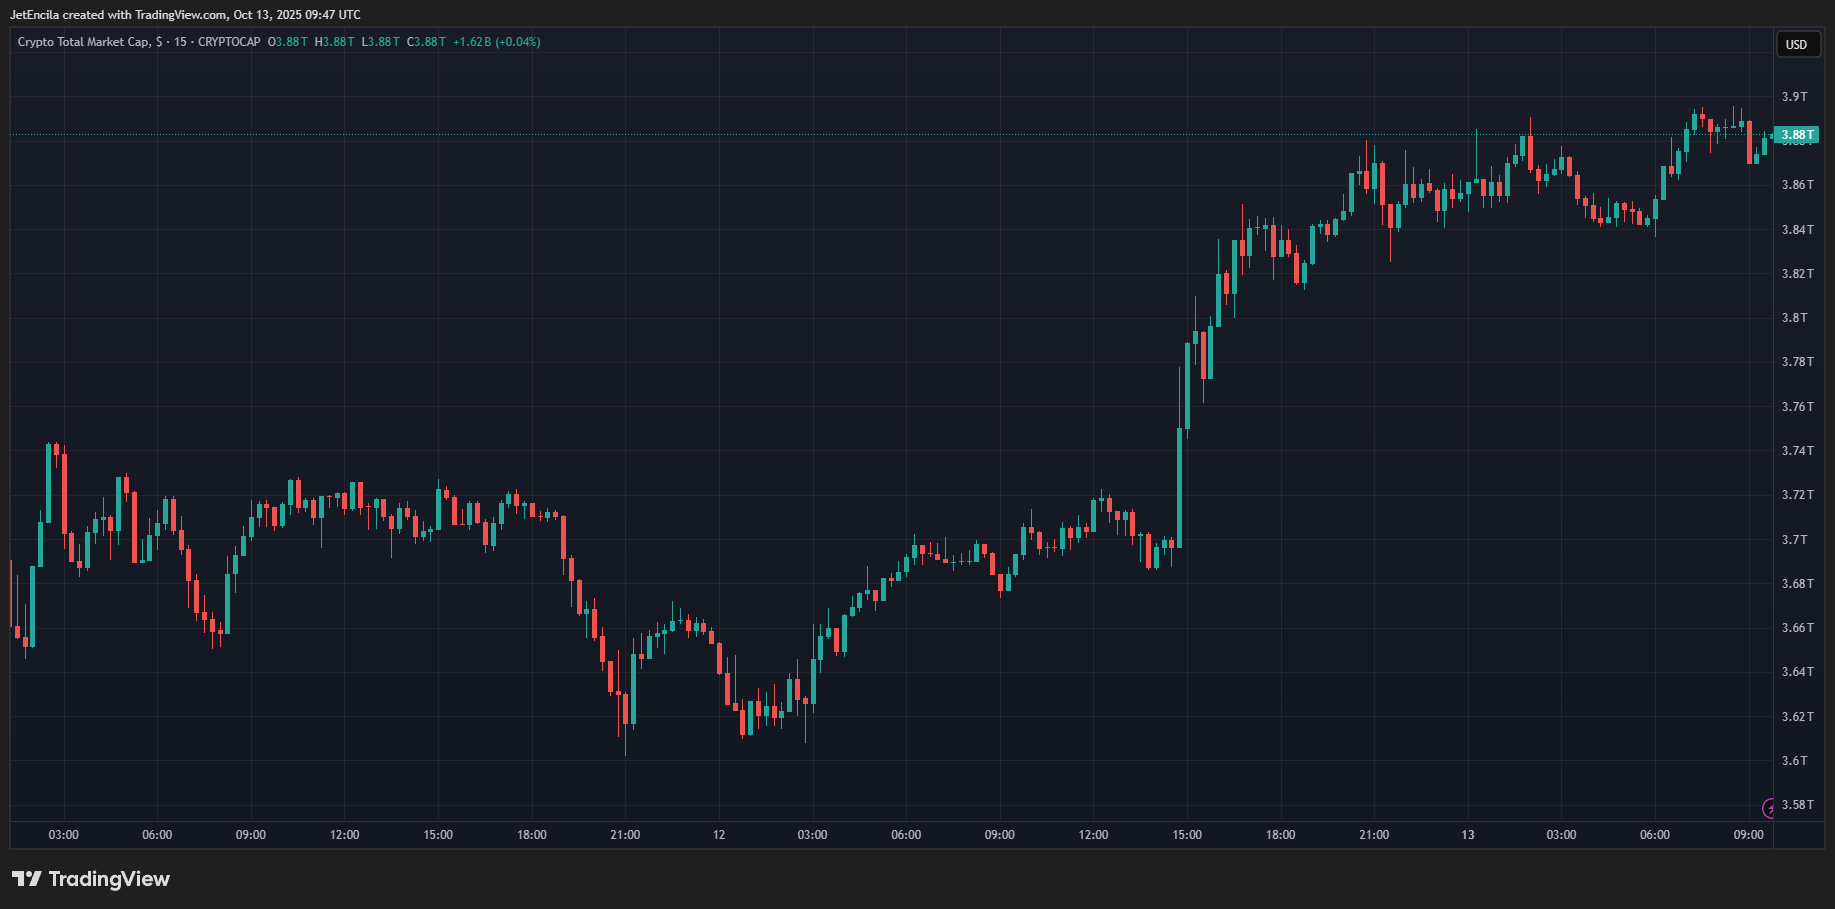Click the O3.88T open price value

[x=288, y=42]
